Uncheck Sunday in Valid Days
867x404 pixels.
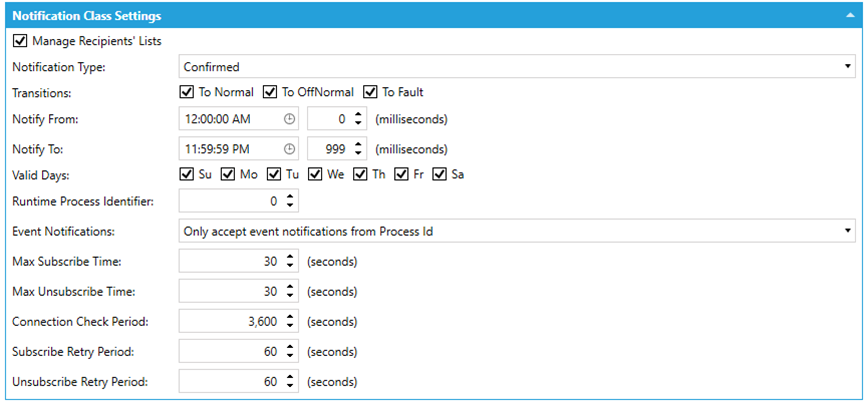pos(186,175)
